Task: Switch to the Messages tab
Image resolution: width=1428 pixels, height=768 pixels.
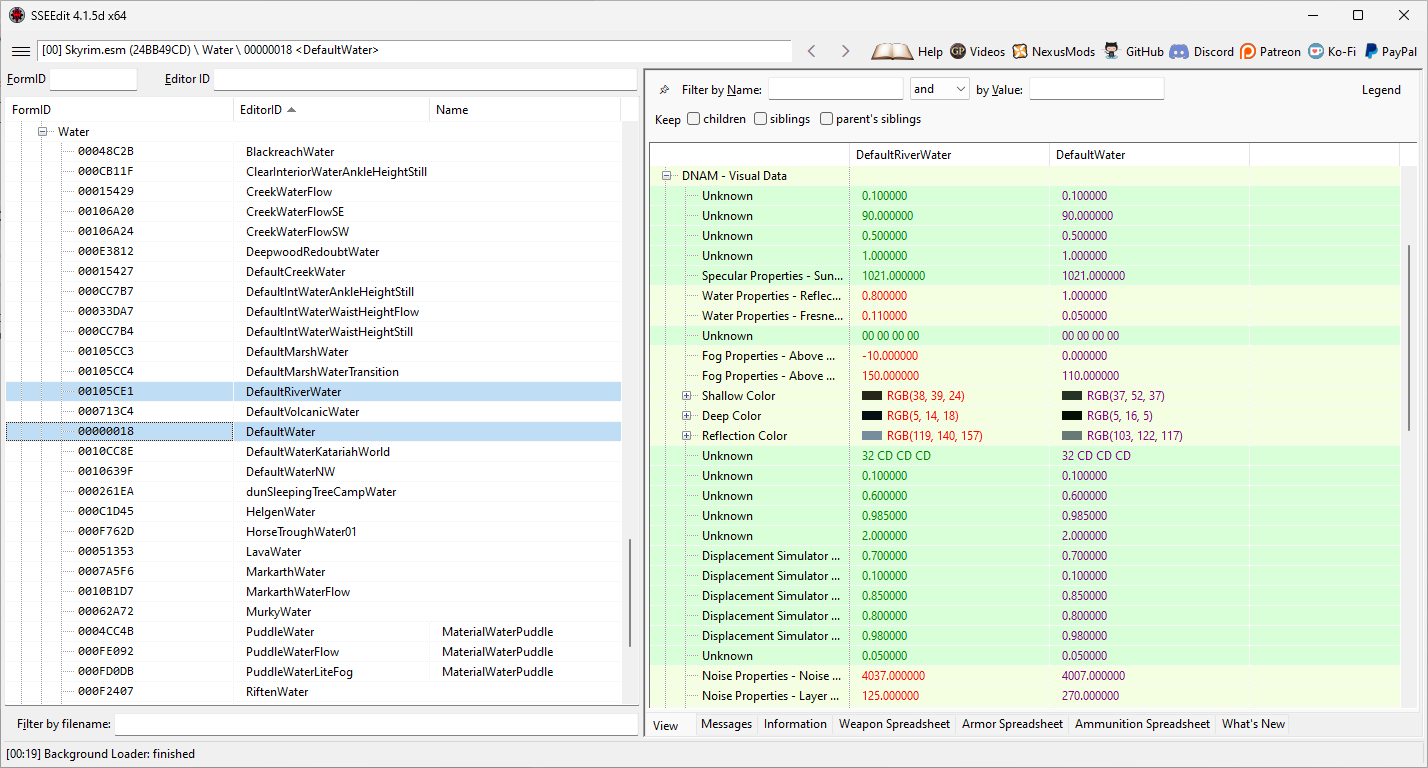Action: [726, 724]
